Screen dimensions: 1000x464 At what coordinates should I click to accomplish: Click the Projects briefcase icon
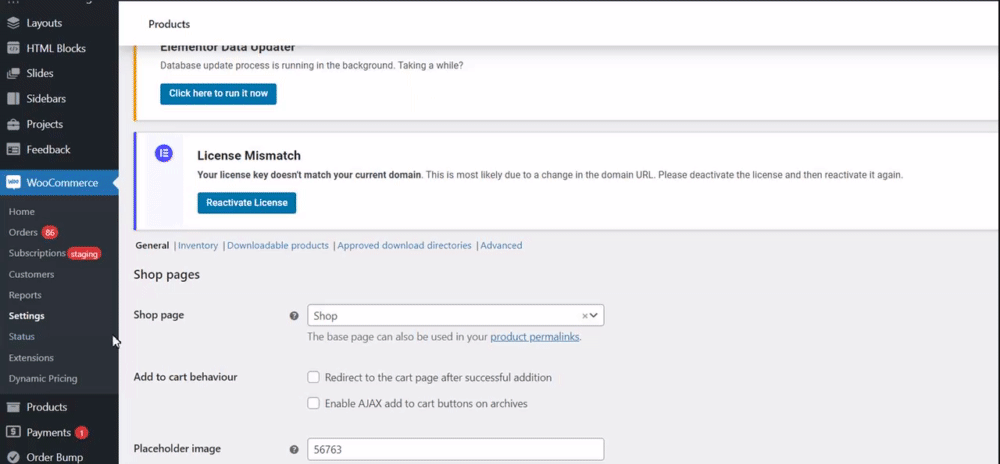click(x=13, y=124)
